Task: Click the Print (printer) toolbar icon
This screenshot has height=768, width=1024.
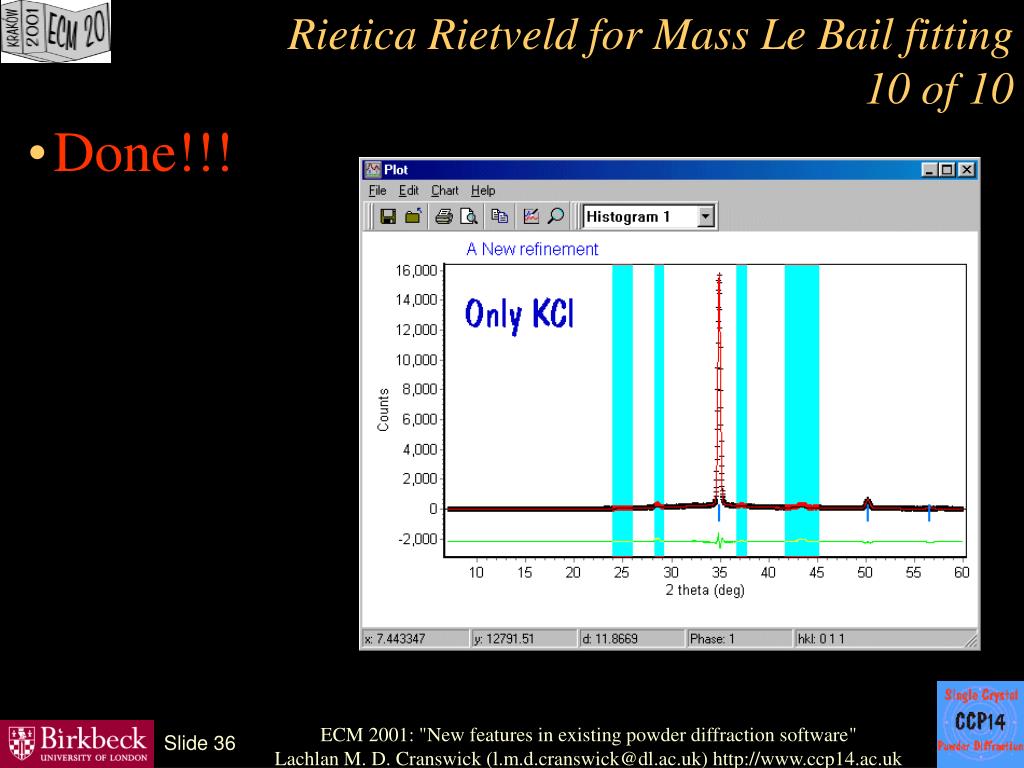Action: click(444, 216)
